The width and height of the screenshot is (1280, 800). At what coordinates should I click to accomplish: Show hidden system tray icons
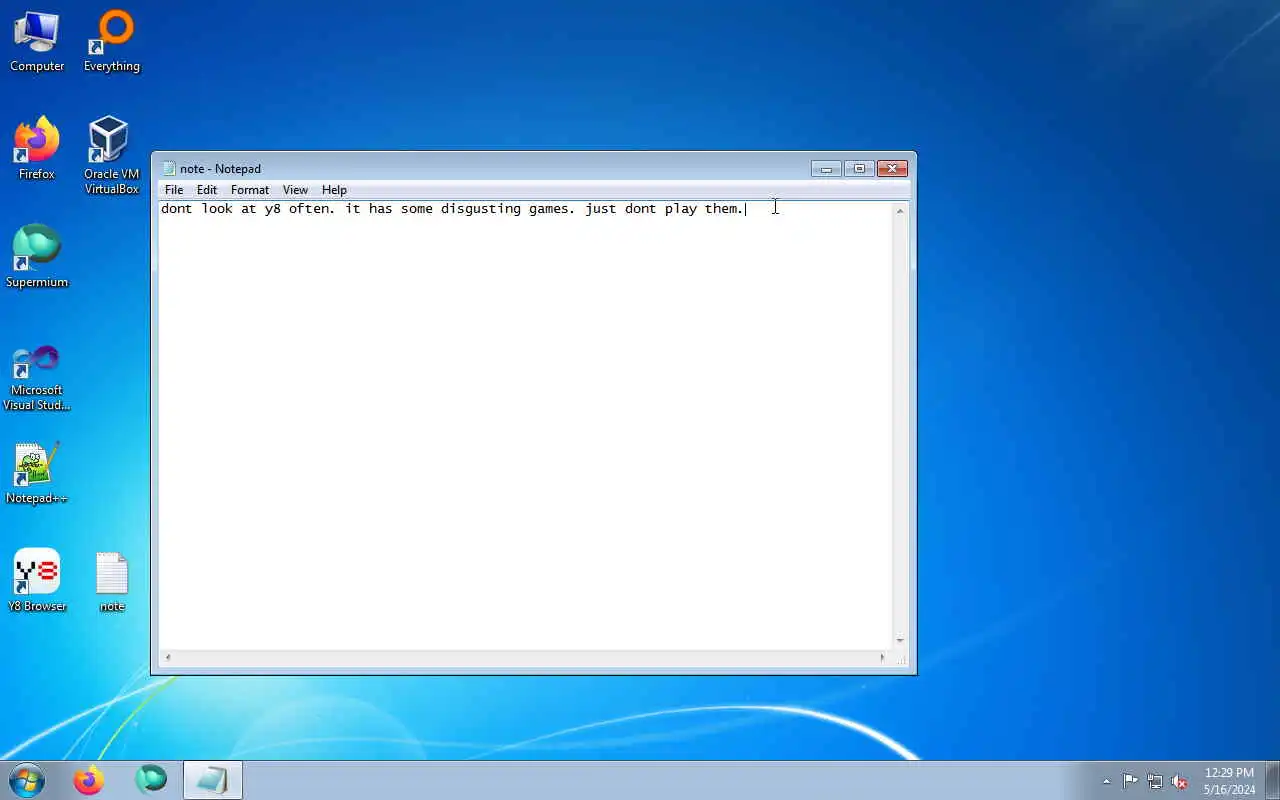point(1106,781)
